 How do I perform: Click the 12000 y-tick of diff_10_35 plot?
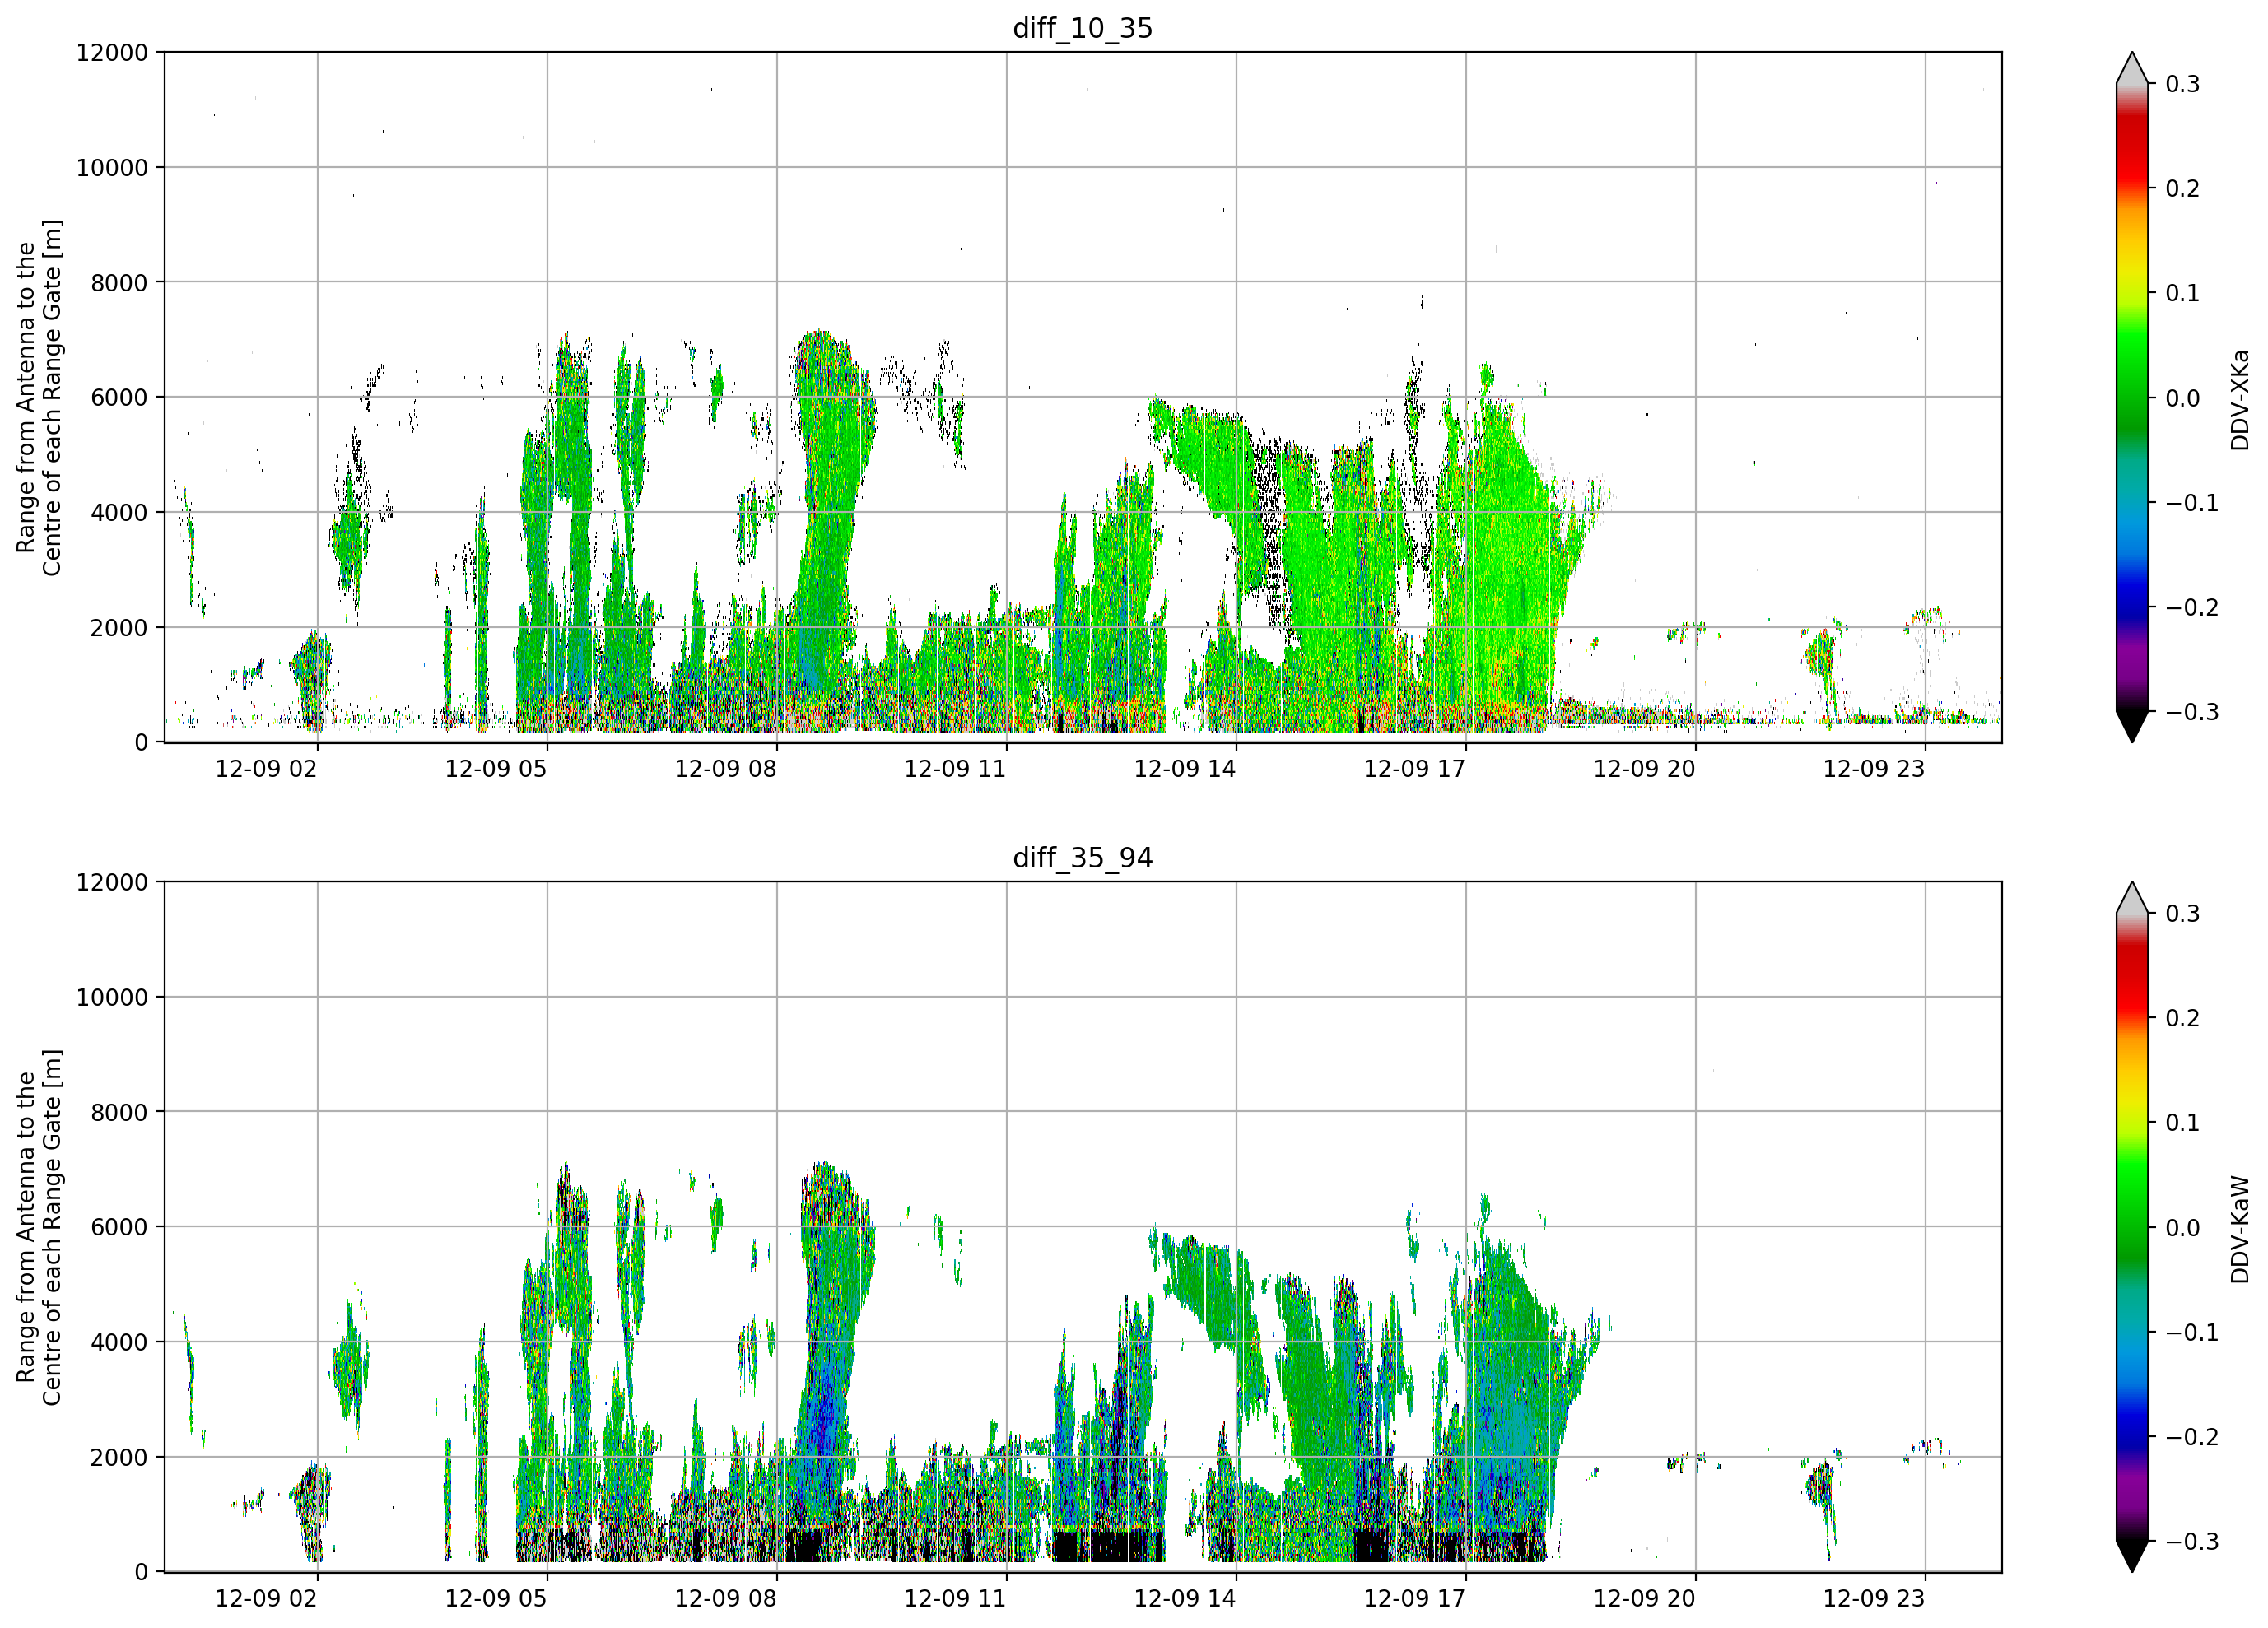pos(112,53)
